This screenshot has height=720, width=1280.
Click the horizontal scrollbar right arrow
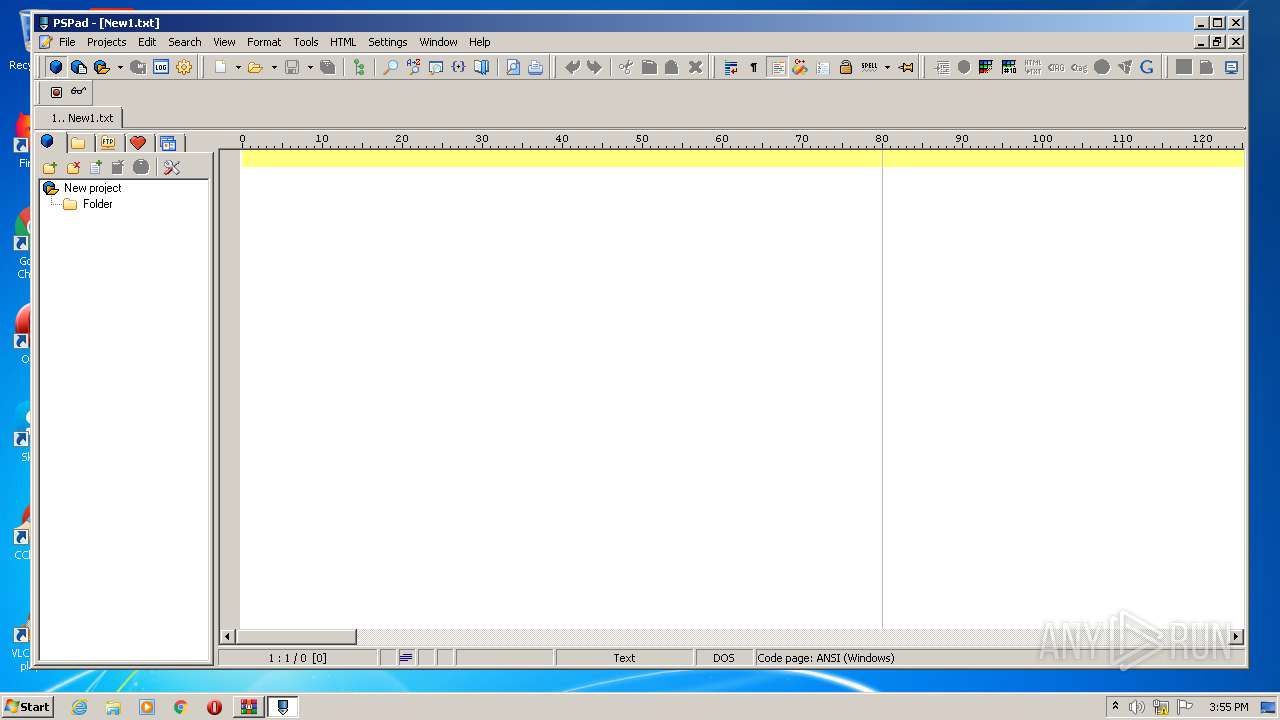click(1236, 637)
